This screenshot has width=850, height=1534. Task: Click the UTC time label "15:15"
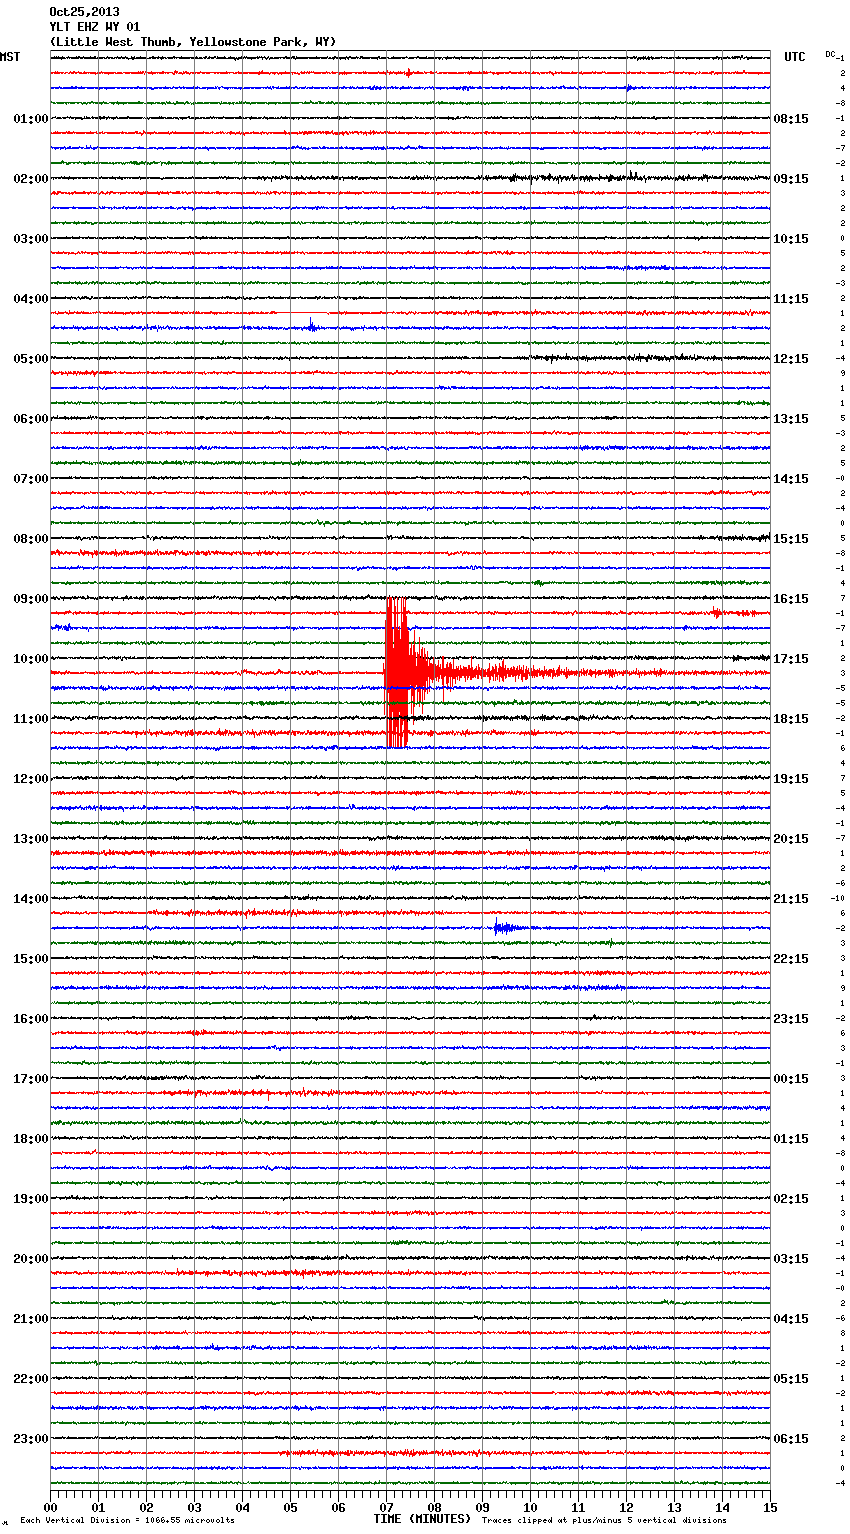791,539
